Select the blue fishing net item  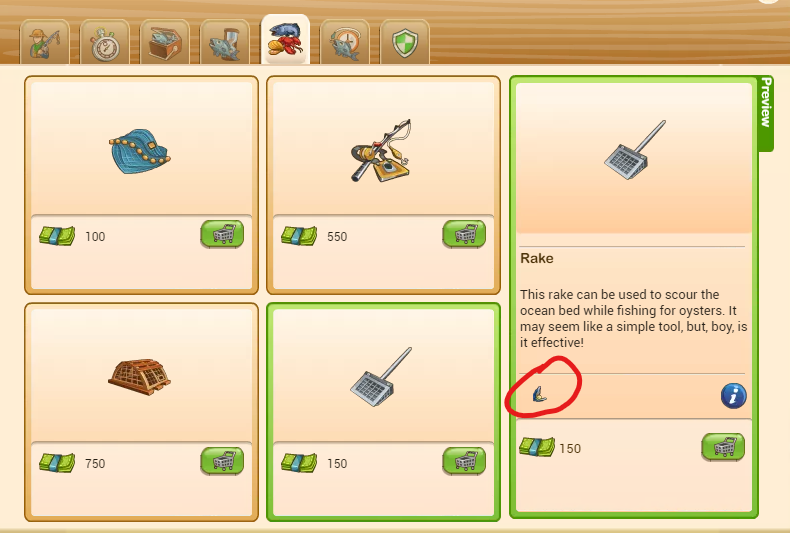140,151
